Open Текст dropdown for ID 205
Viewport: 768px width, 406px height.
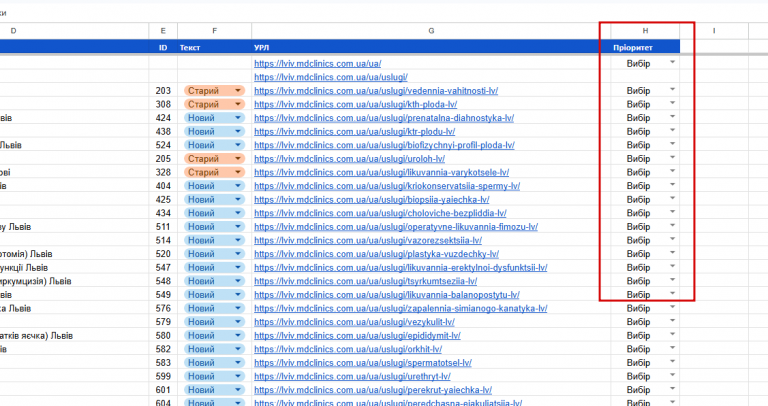pos(238,159)
